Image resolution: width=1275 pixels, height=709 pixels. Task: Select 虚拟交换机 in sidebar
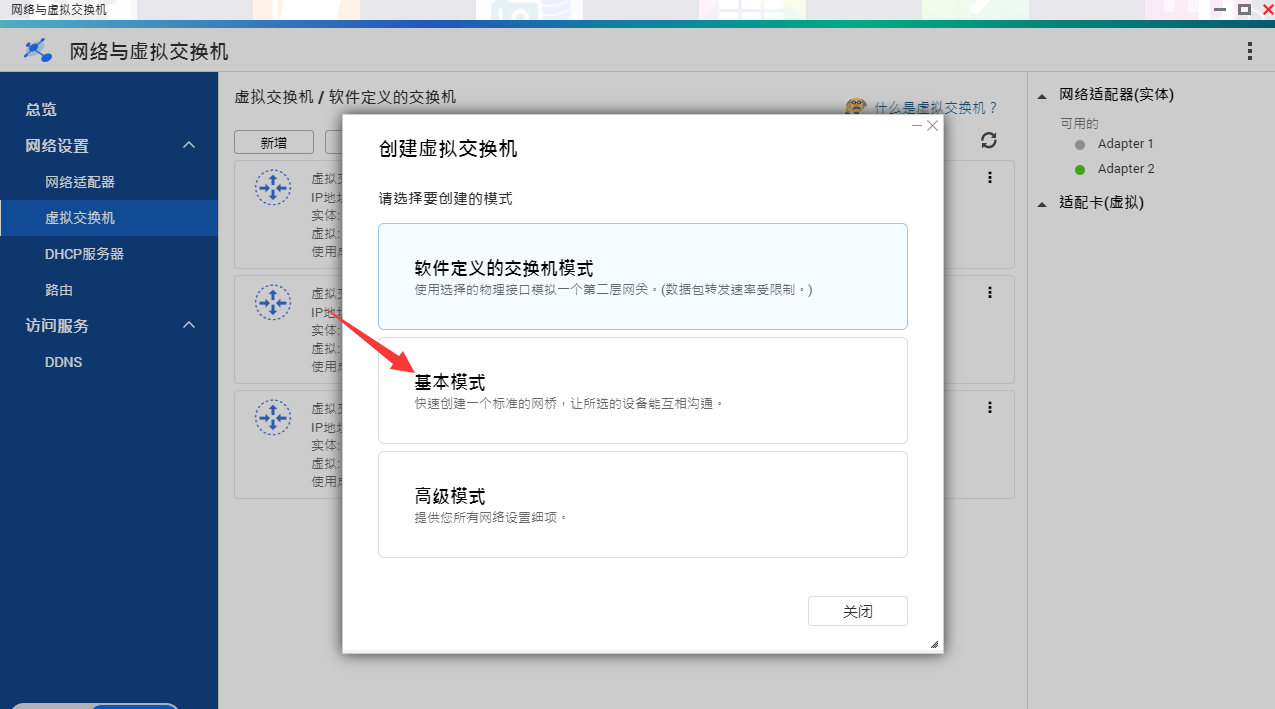pos(109,218)
